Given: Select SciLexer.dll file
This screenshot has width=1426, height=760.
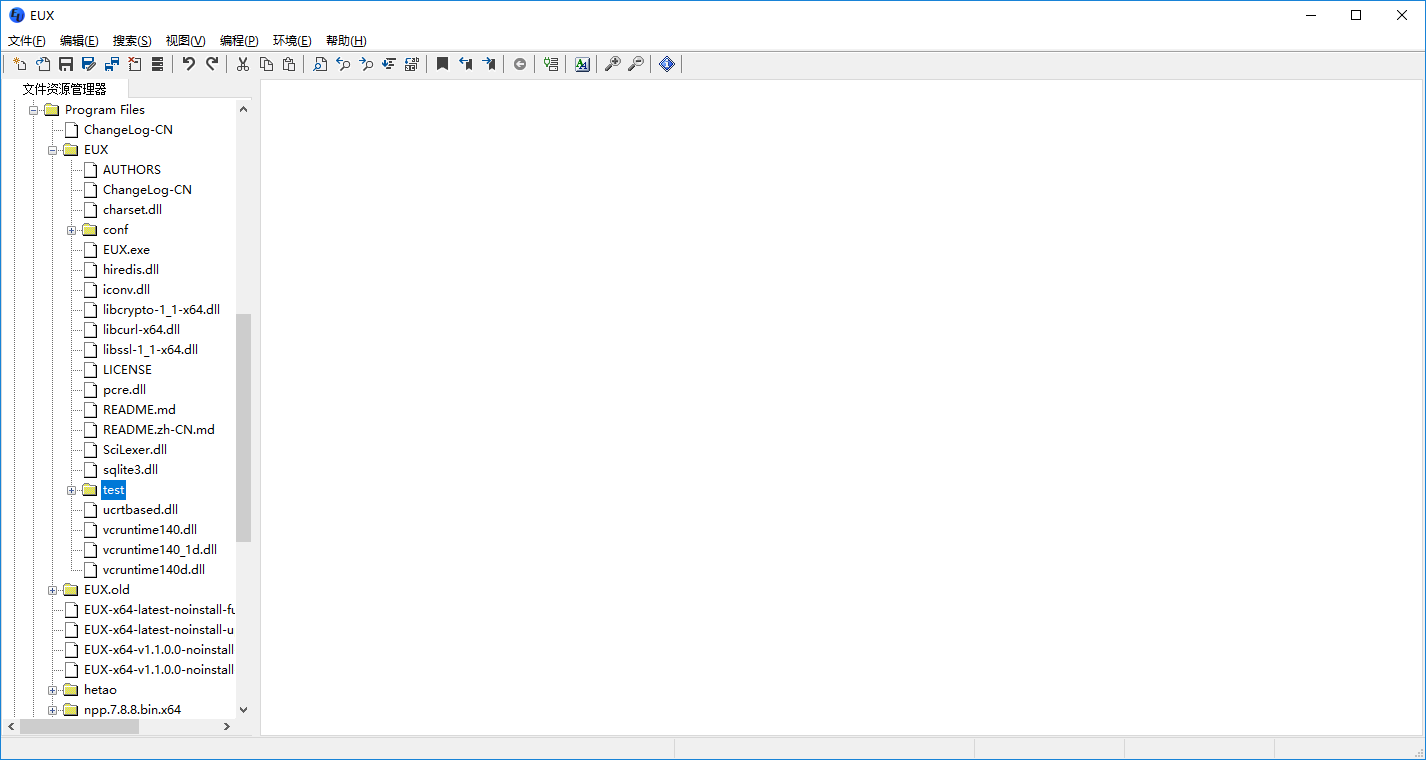Looking at the screenshot, I should [x=135, y=450].
